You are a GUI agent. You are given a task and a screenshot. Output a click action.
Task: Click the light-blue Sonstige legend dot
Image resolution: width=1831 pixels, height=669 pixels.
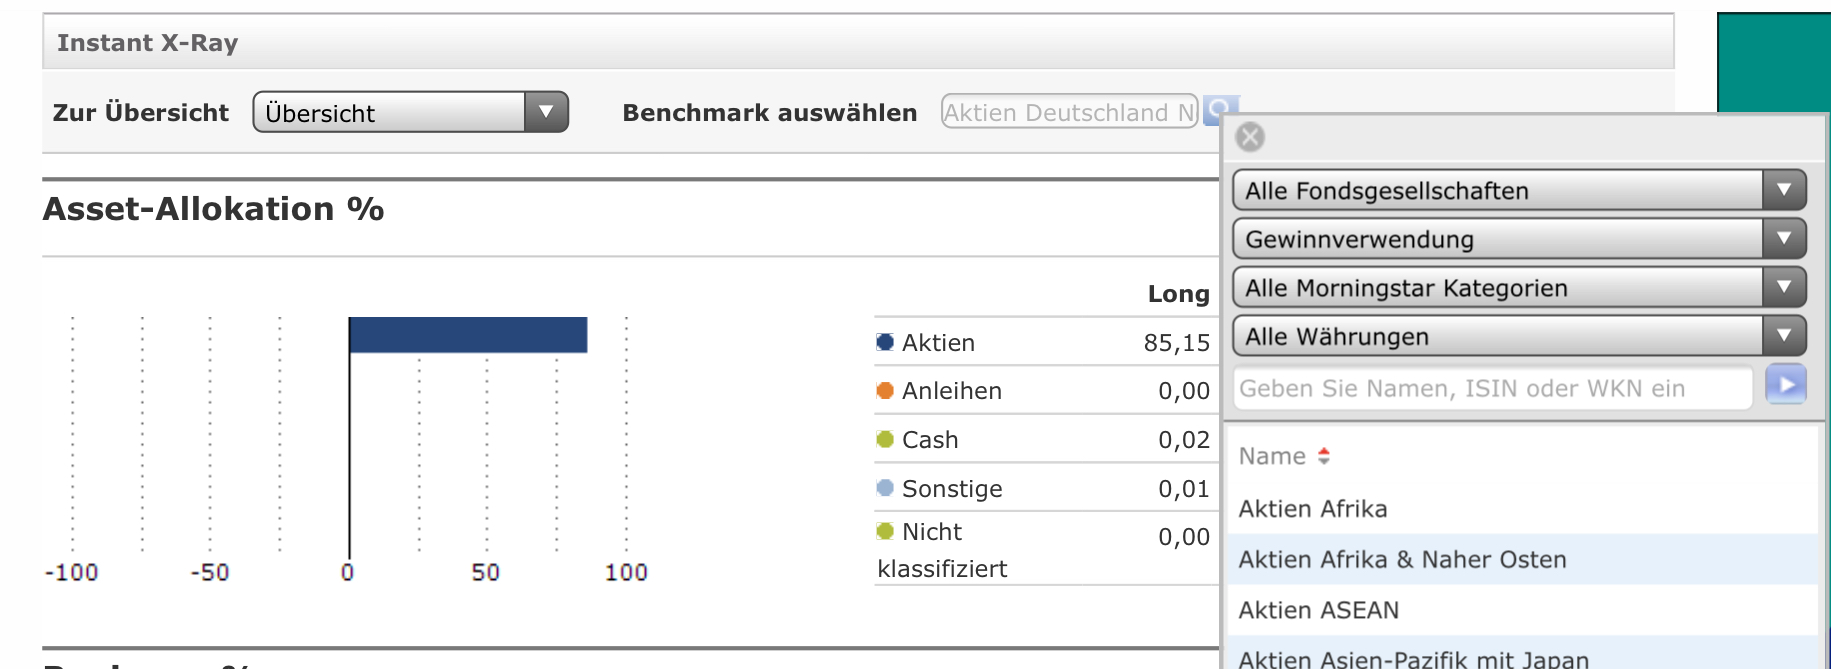point(885,488)
